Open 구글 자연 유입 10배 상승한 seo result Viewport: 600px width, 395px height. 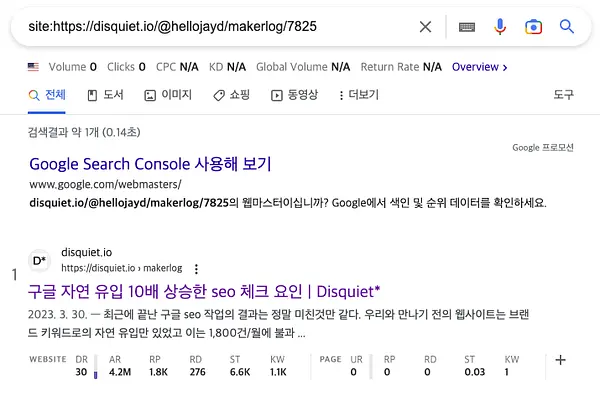[204, 292]
